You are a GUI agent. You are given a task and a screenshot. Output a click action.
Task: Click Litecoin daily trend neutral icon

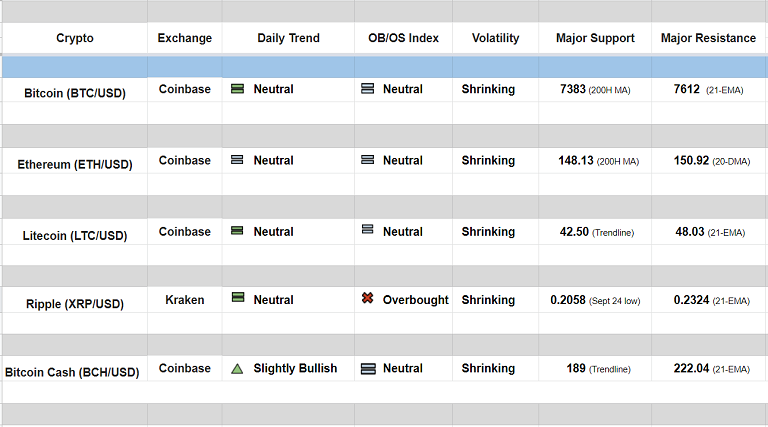click(238, 231)
